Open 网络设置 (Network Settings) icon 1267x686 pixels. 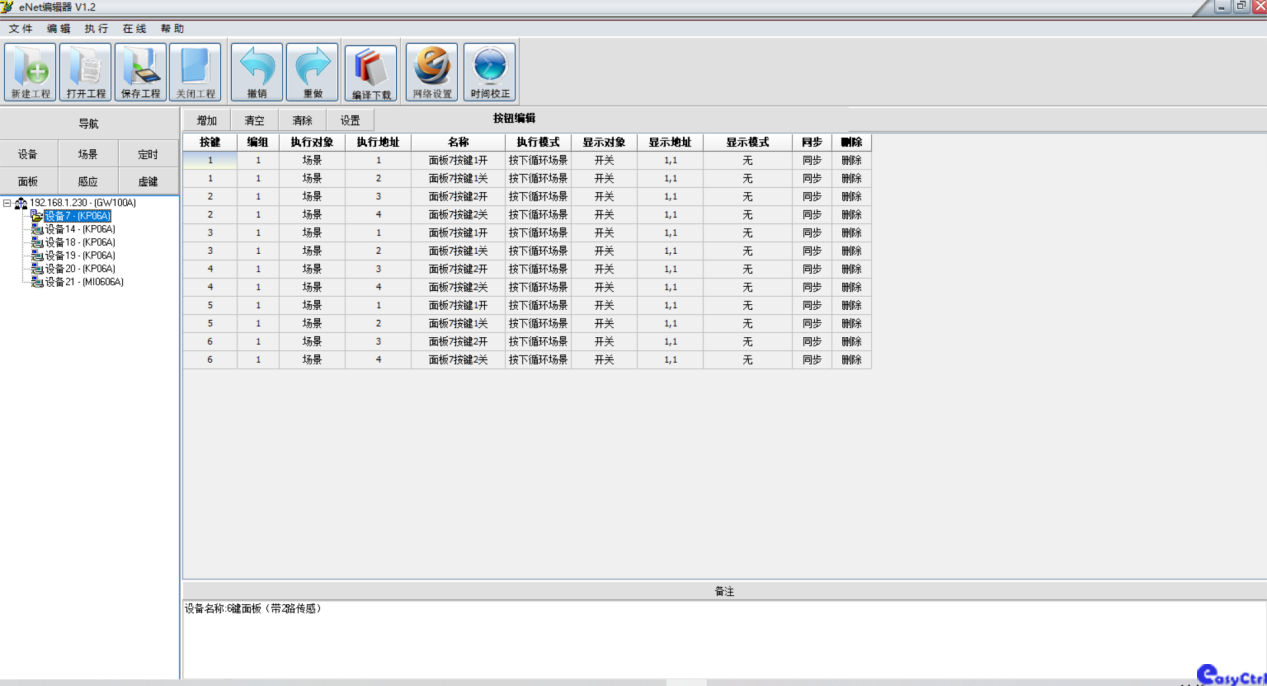(432, 72)
